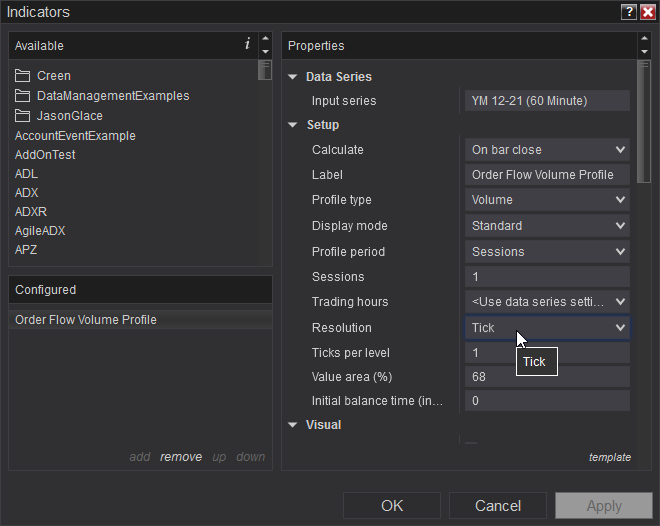The width and height of the screenshot is (660, 526).
Task: Collapse the Visual section
Action: coord(293,425)
